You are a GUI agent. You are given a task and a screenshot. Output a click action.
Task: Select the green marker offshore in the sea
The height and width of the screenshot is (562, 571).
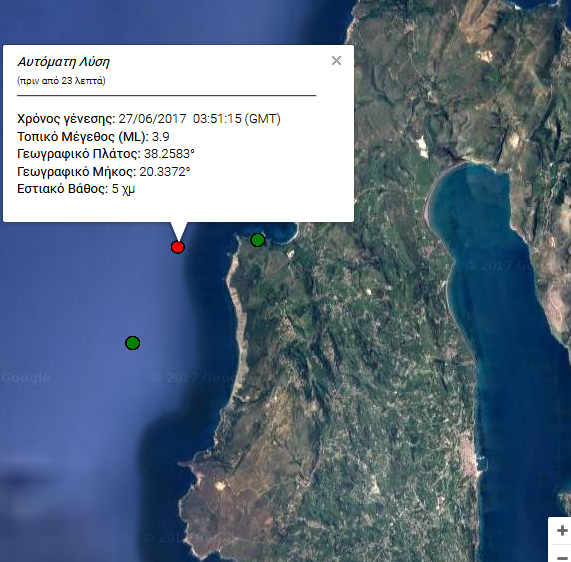coord(133,343)
